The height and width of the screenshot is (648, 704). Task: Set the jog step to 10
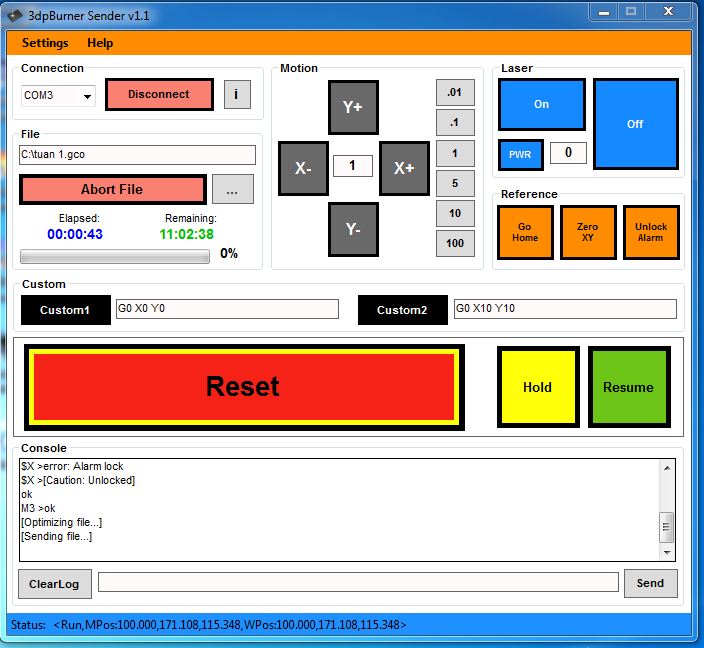point(455,213)
